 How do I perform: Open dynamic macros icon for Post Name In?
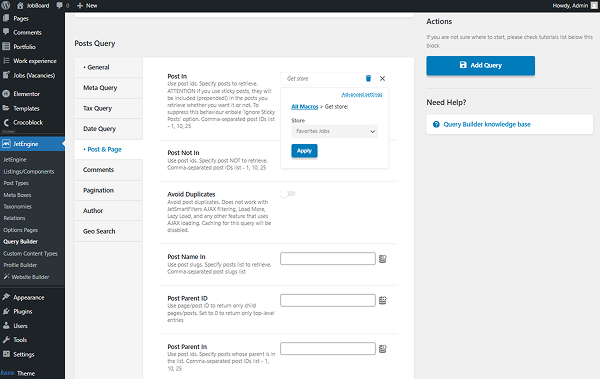pos(383,259)
